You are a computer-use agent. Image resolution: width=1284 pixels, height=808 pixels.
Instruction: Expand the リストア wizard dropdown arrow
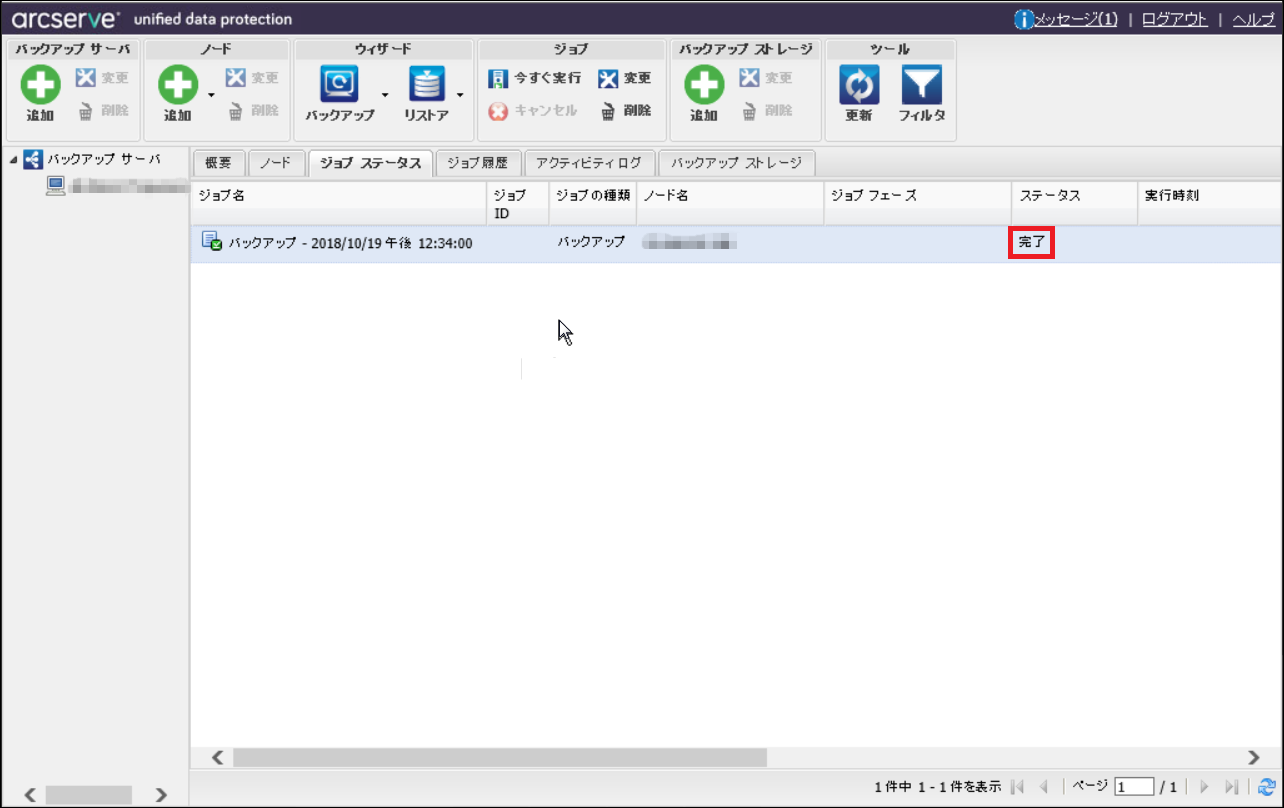click(x=460, y=95)
